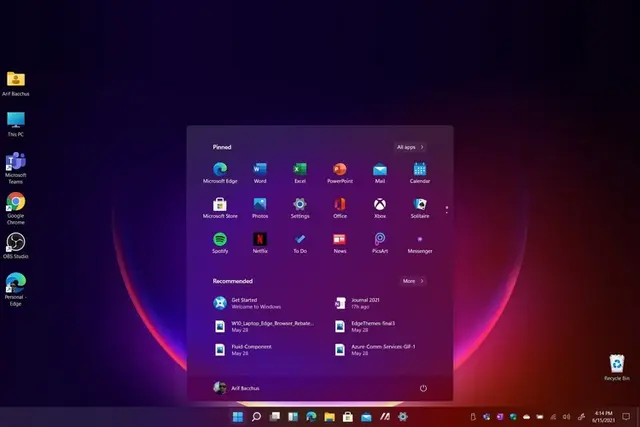Open Excel in the Start menu
This screenshot has width=640, height=427.
(300, 173)
